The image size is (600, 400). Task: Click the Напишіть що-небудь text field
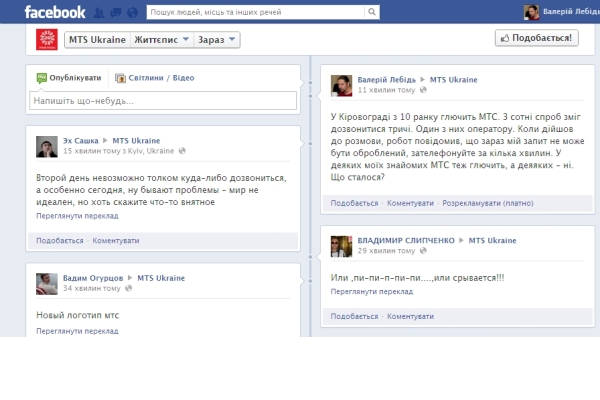pyautogui.click(x=163, y=101)
